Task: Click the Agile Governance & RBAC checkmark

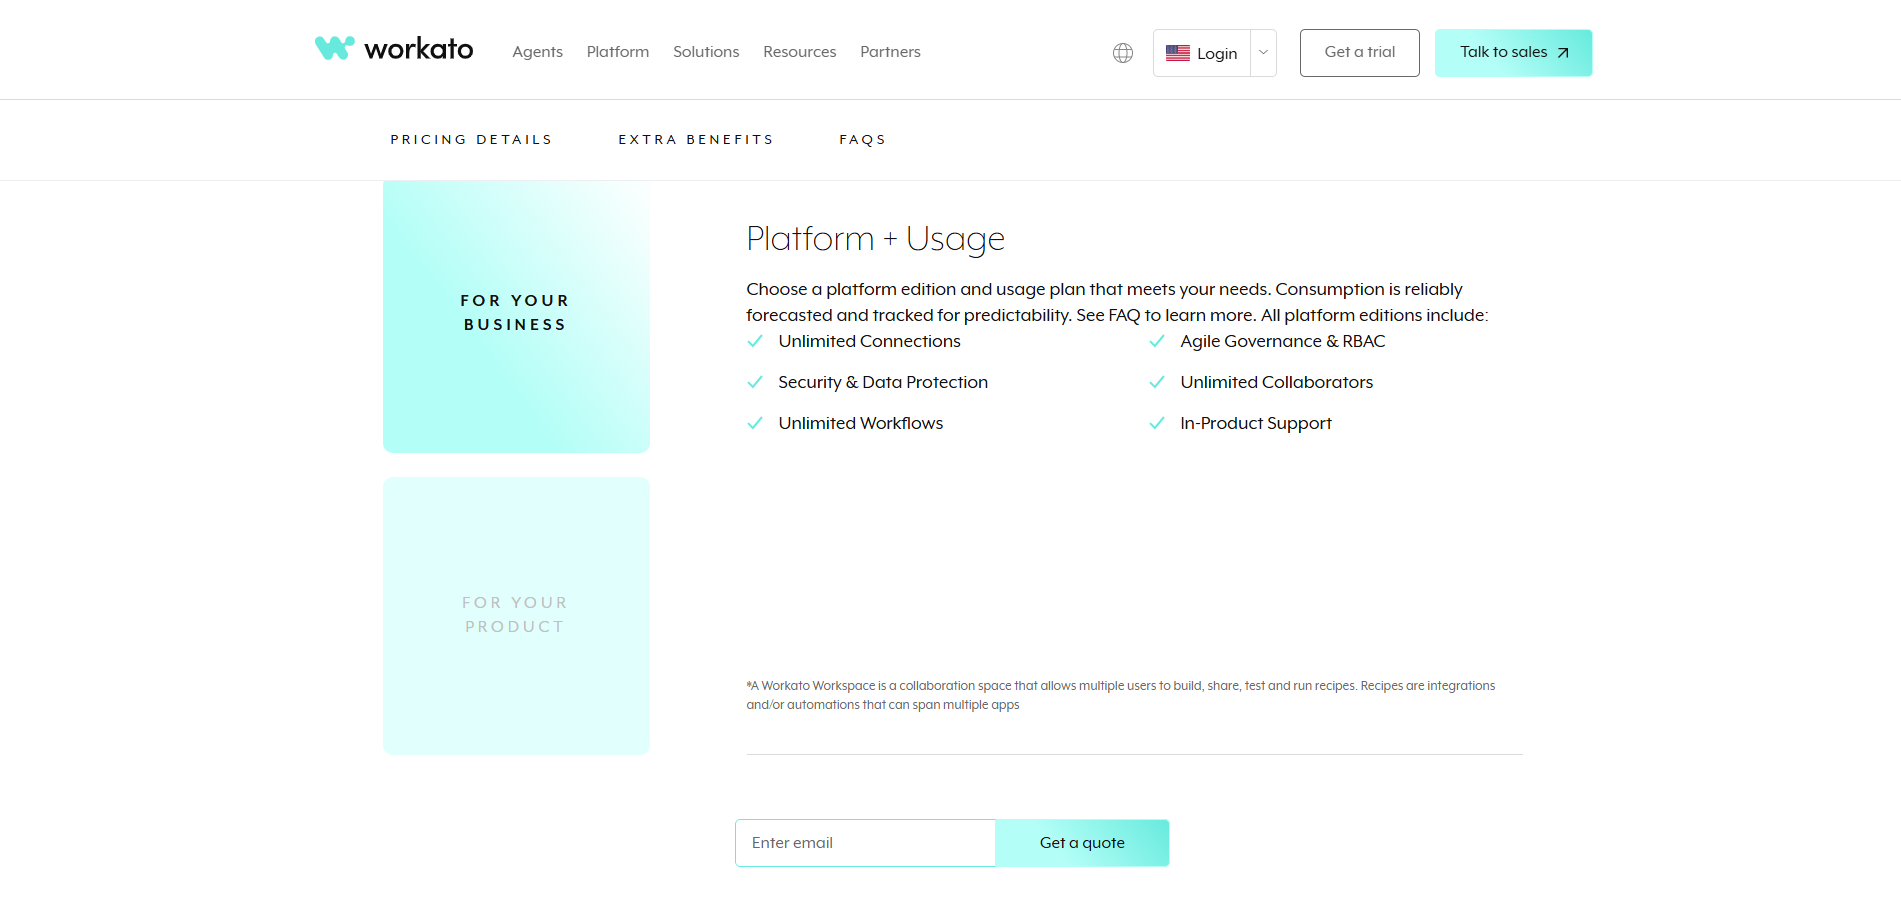Action: pyautogui.click(x=1157, y=341)
